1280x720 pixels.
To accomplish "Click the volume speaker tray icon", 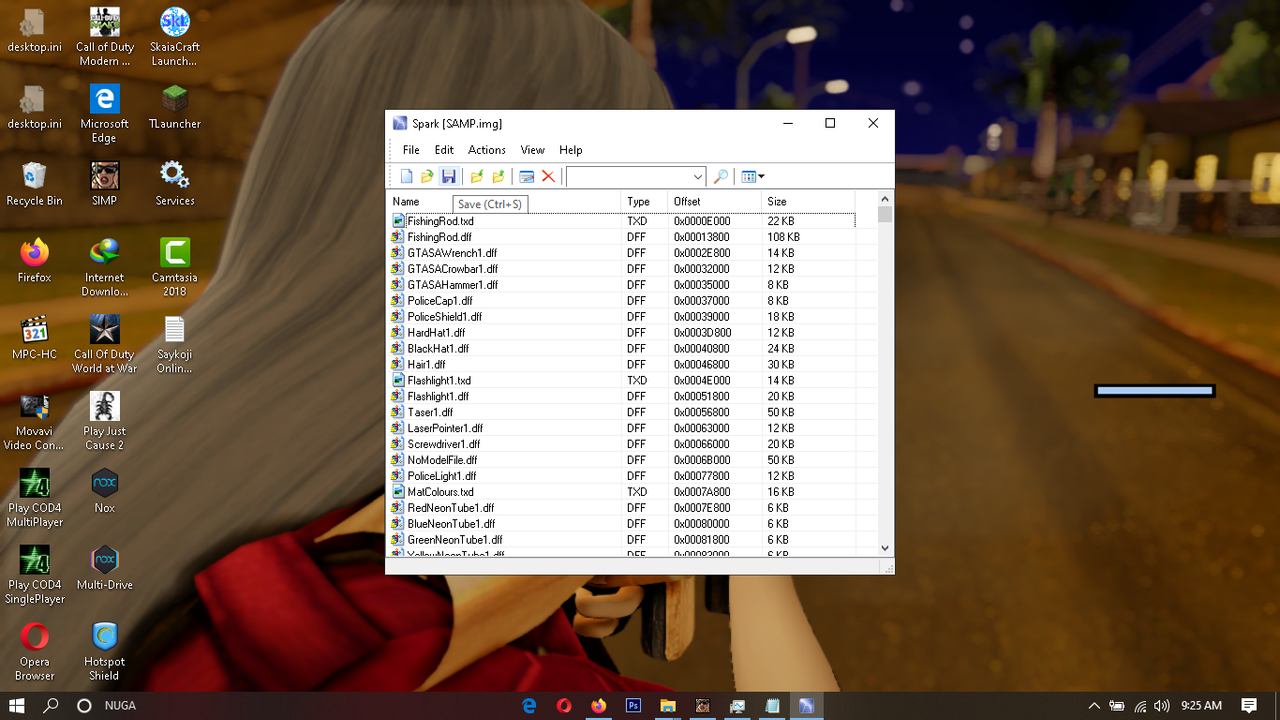I will pos(1161,705).
